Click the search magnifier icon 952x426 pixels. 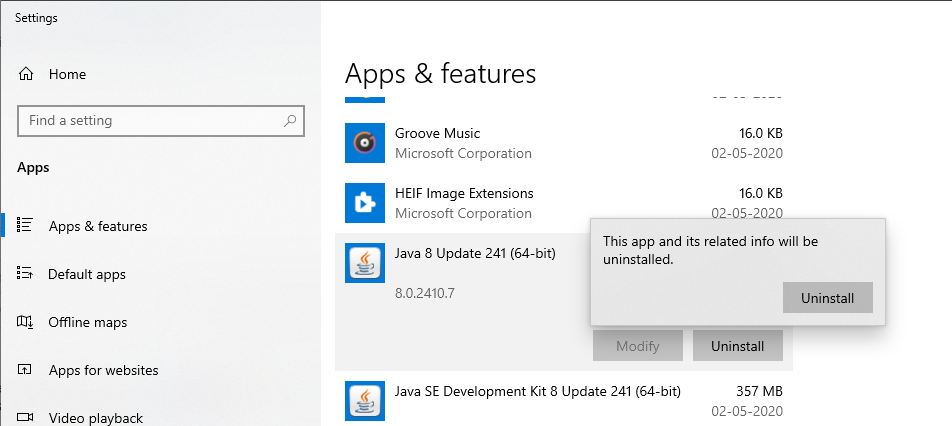(x=290, y=121)
